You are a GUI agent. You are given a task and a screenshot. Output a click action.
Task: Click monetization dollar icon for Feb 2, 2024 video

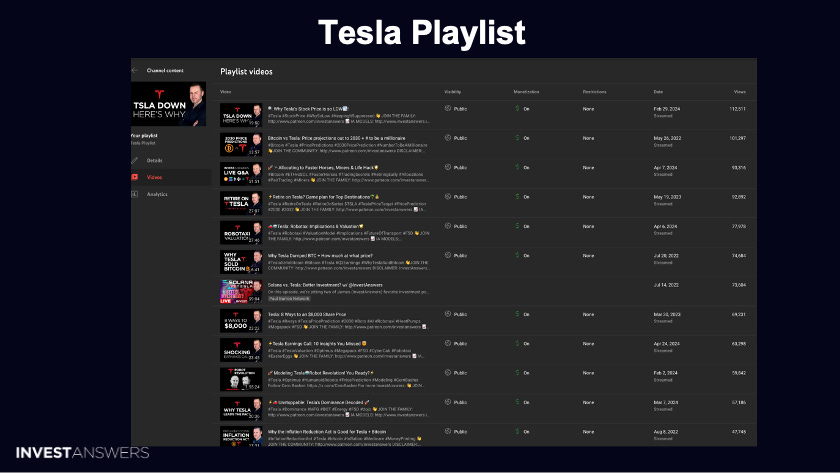click(x=518, y=372)
